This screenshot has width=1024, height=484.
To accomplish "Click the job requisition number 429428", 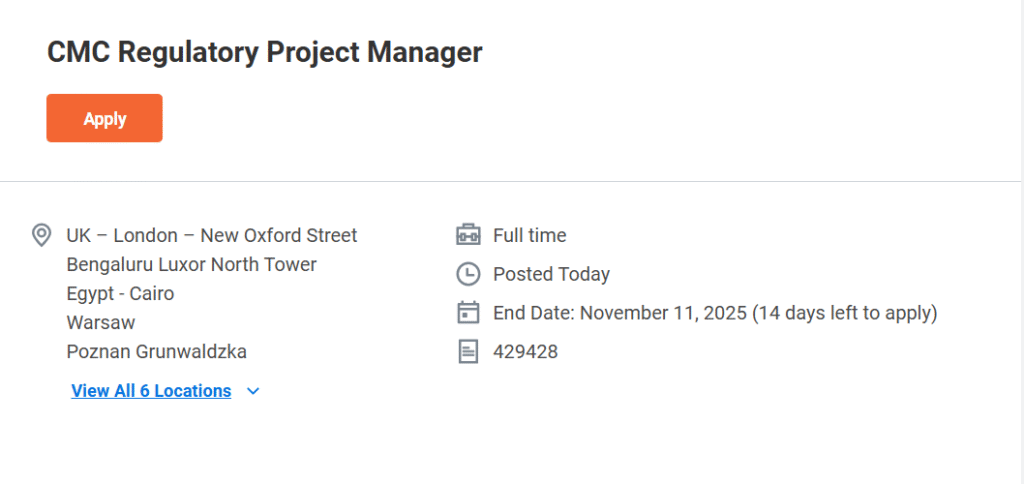I will (x=525, y=352).
